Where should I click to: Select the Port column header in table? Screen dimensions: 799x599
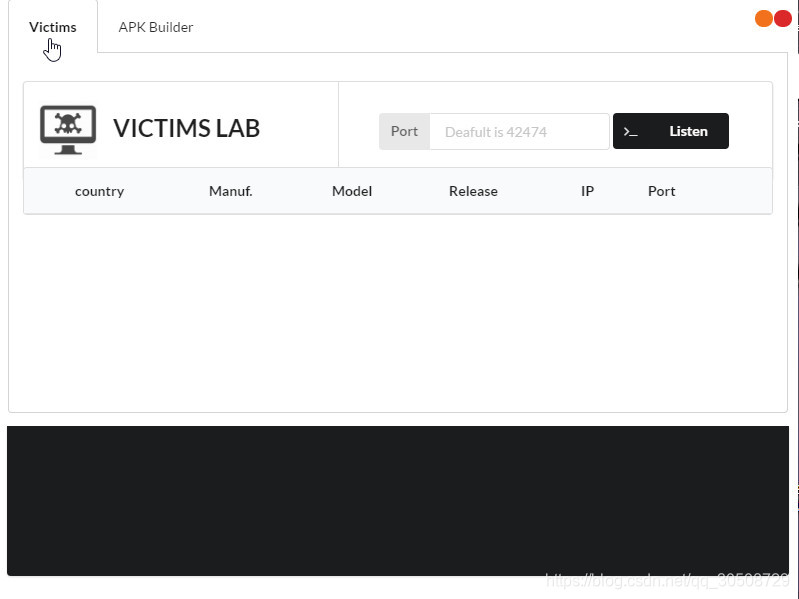pyautogui.click(x=661, y=192)
